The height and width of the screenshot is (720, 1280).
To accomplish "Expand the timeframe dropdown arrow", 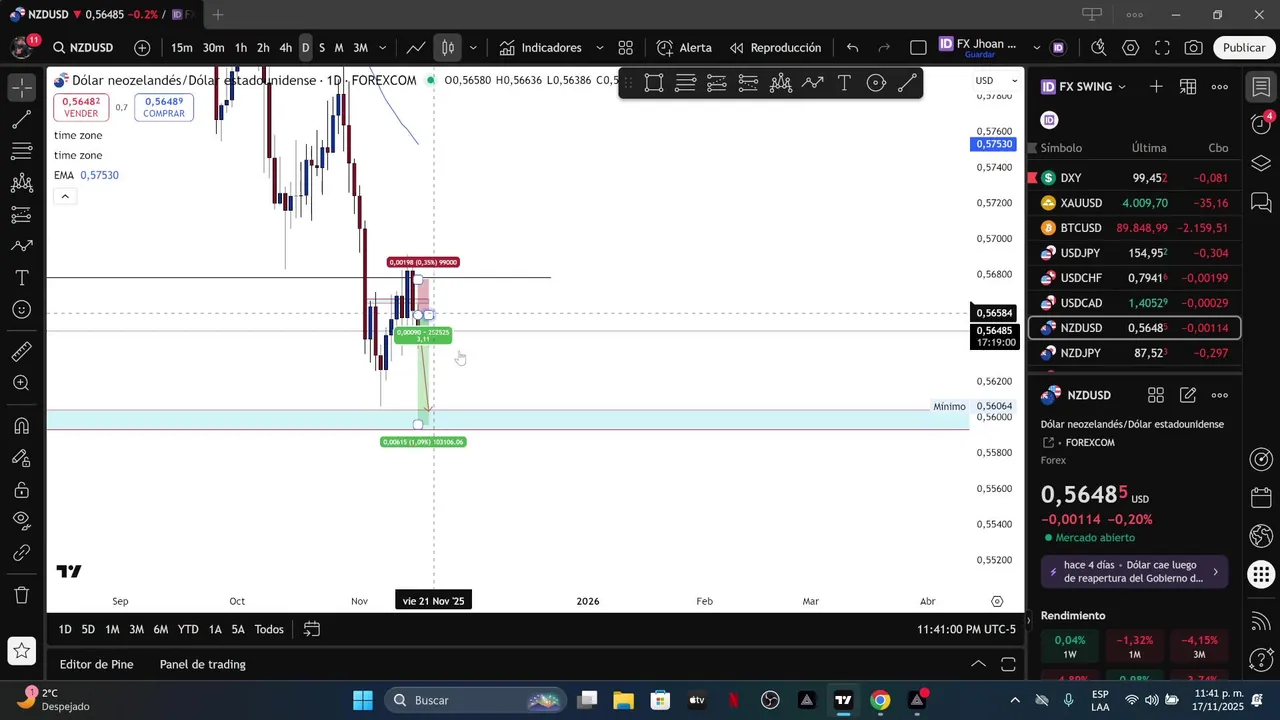I will [383, 48].
